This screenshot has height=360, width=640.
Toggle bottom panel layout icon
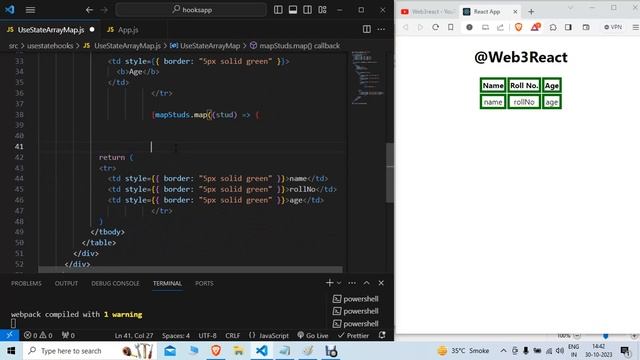click(x=293, y=10)
